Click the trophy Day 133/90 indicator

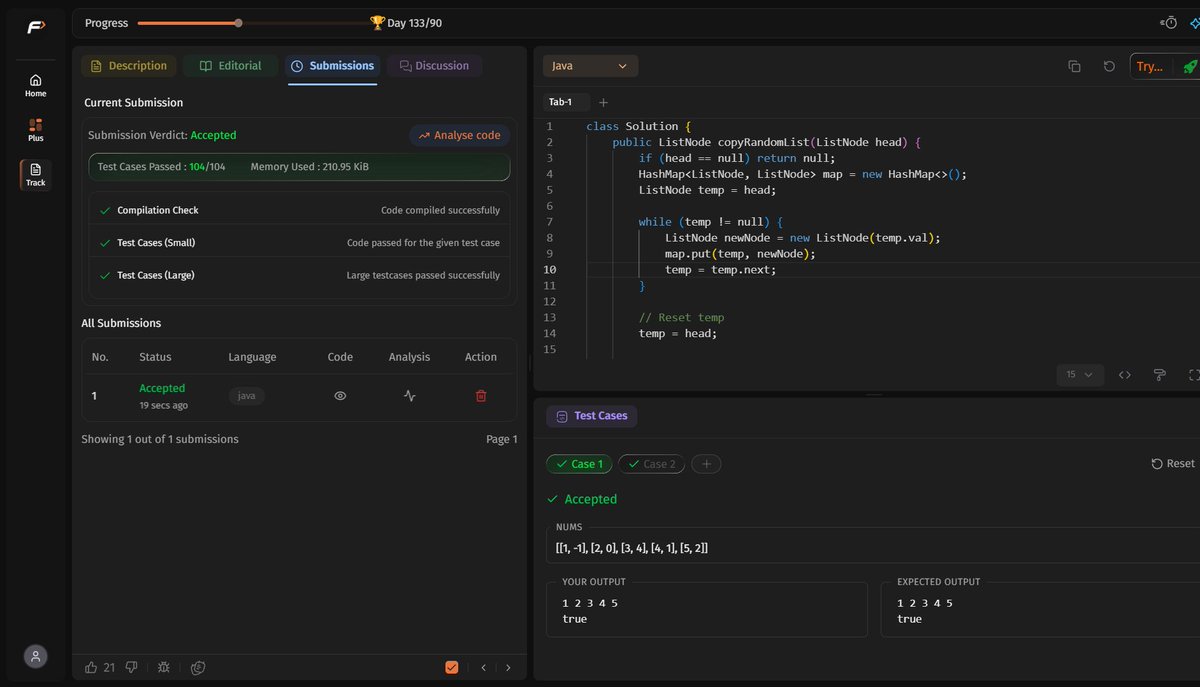tap(405, 23)
